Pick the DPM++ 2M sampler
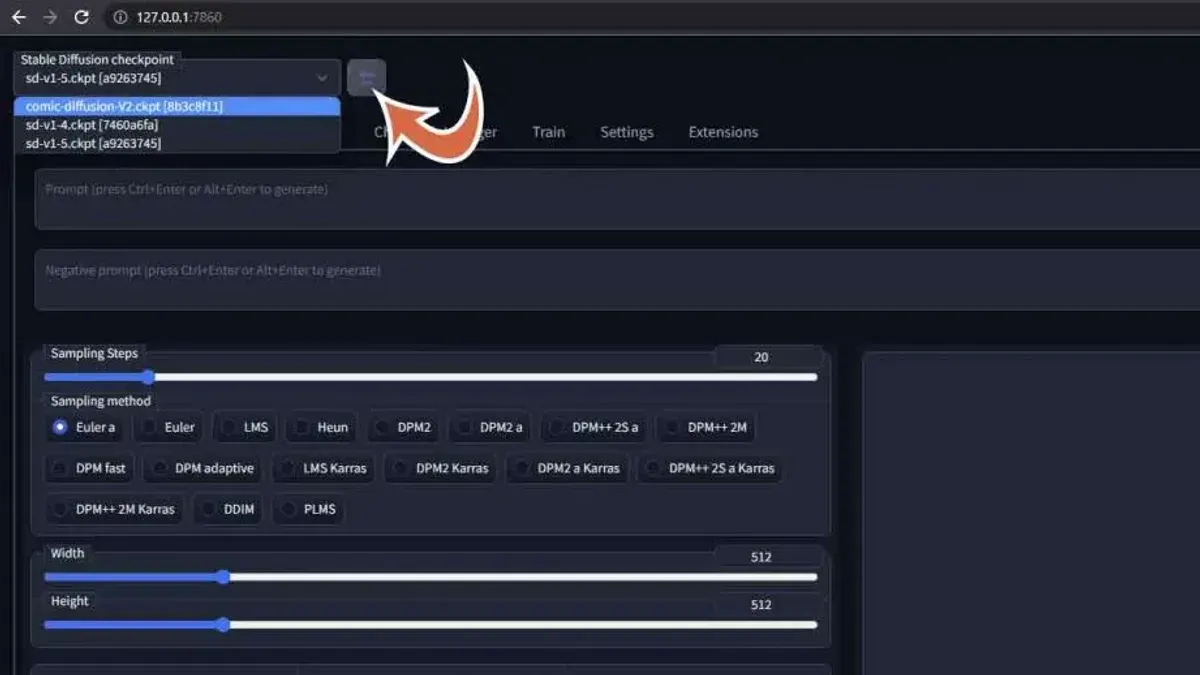The width and height of the screenshot is (1200, 675). tap(706, 427)
